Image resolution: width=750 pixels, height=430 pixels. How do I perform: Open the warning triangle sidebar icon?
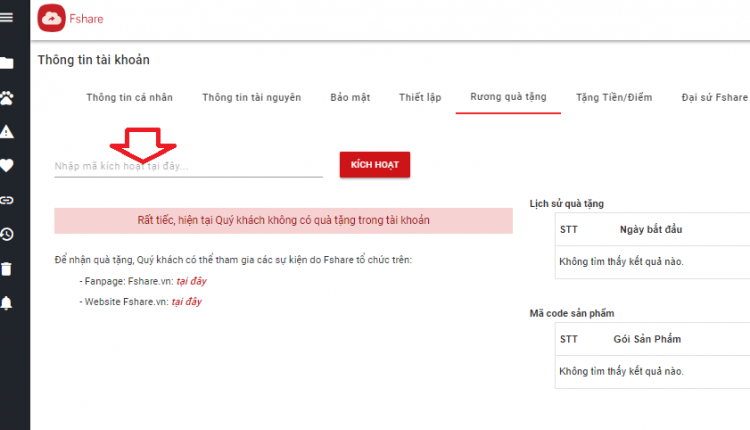point(6,132)
